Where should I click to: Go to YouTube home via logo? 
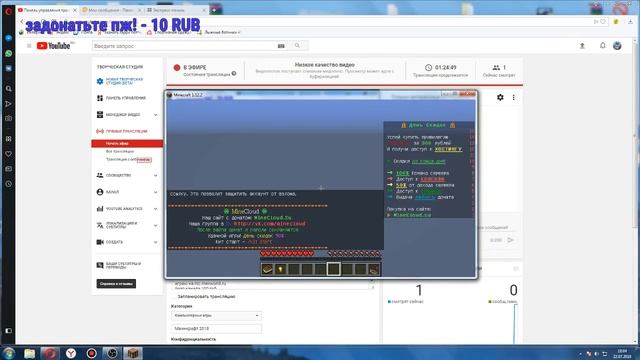point(53,46)
